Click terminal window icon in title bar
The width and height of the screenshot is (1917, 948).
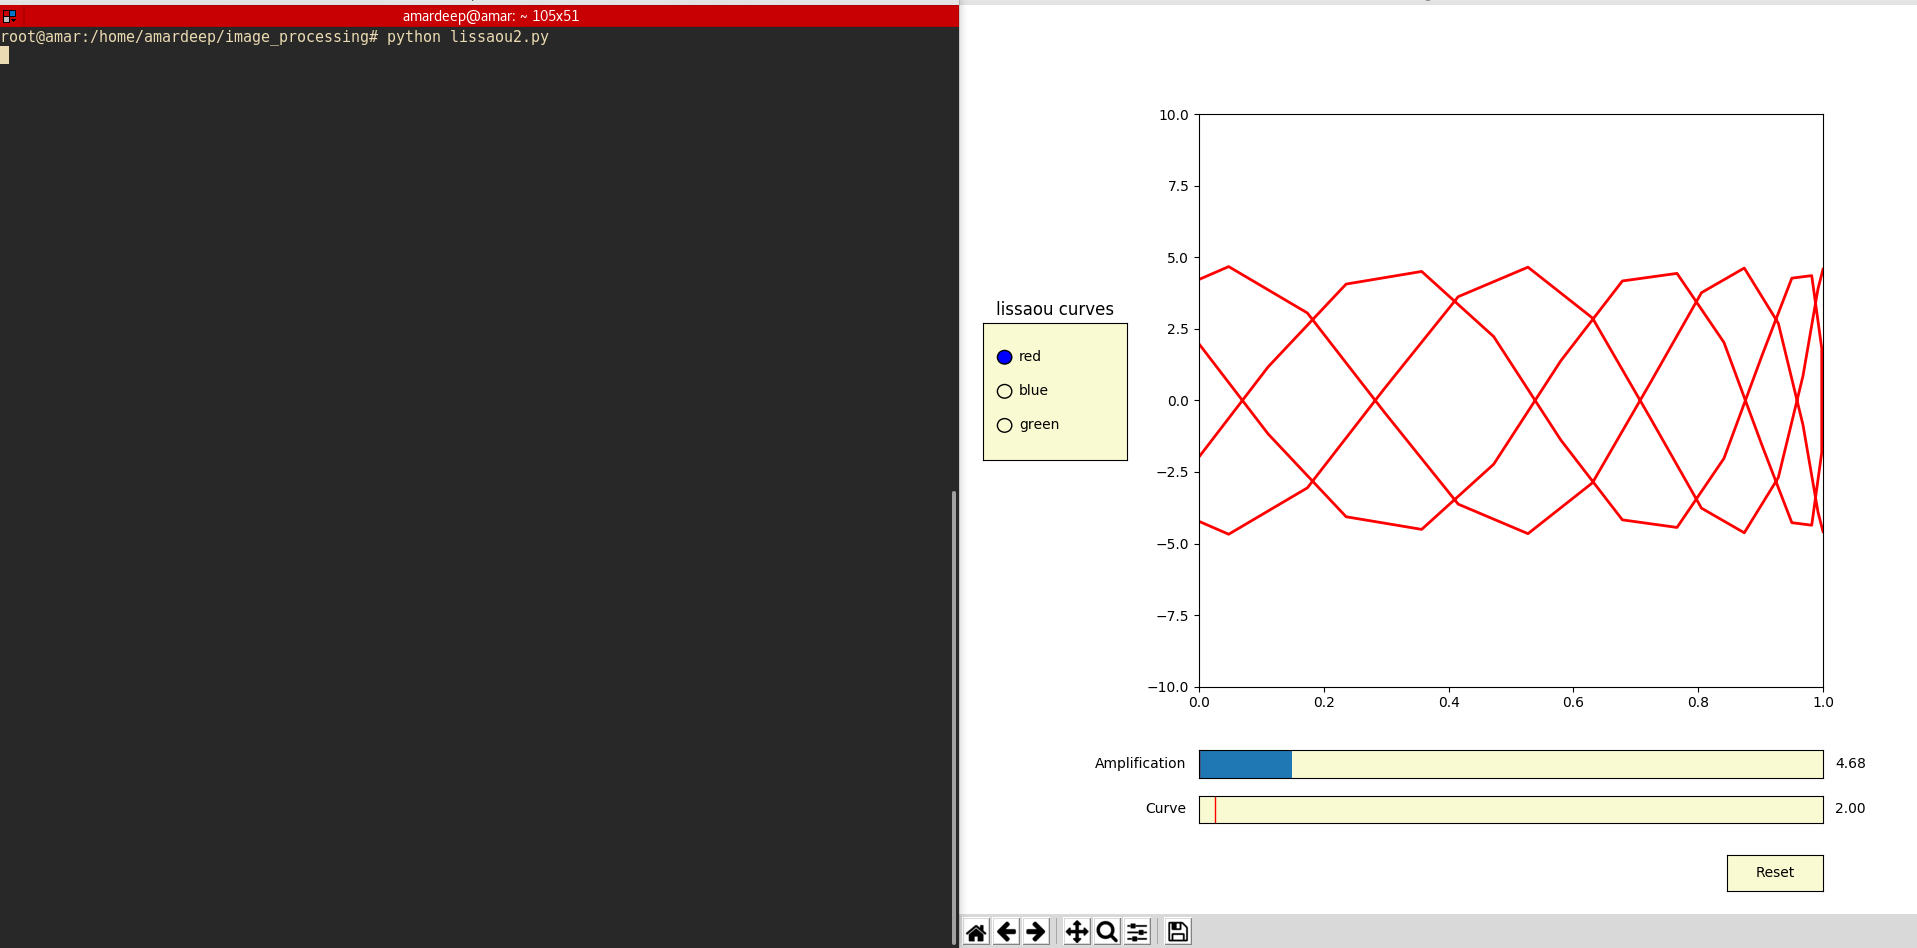tap(9, 16)
